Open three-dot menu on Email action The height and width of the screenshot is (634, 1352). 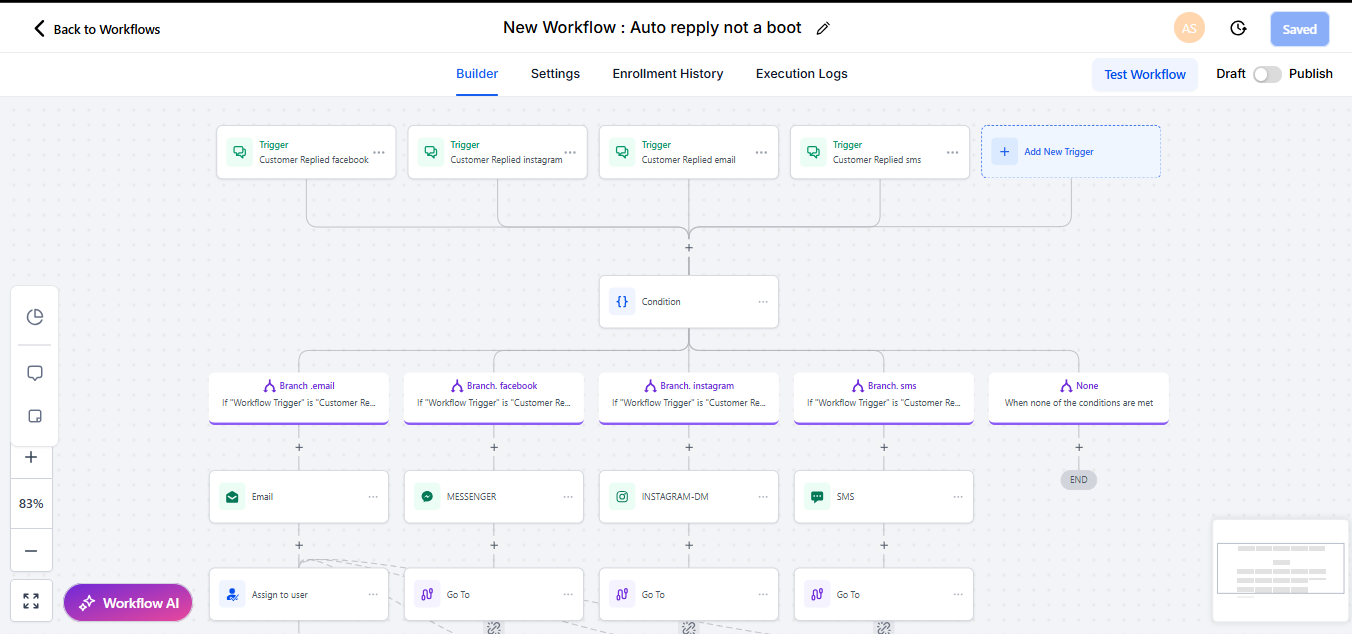point(373,497)
